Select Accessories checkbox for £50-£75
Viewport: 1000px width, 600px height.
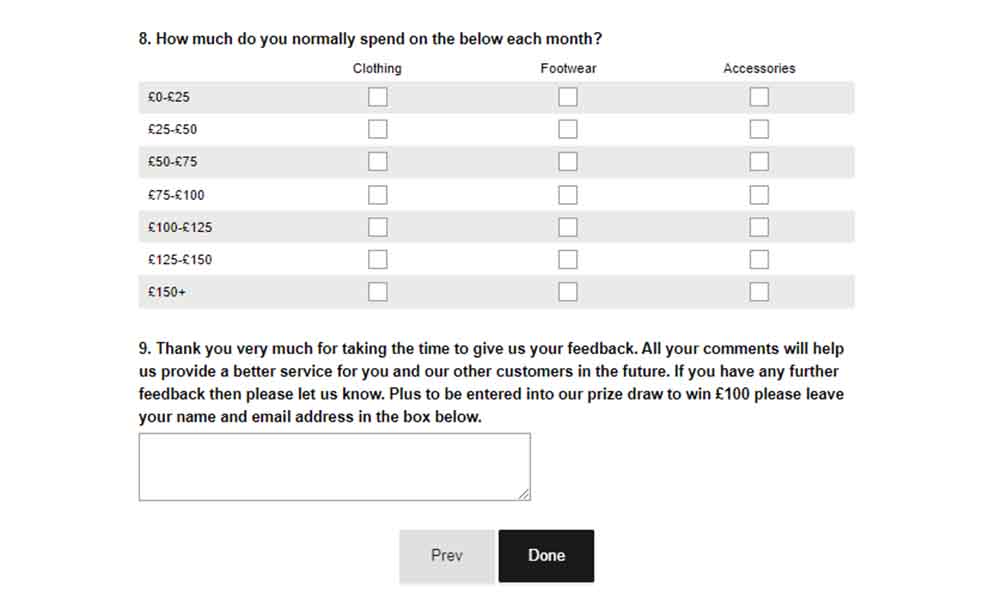coord(759,162)
